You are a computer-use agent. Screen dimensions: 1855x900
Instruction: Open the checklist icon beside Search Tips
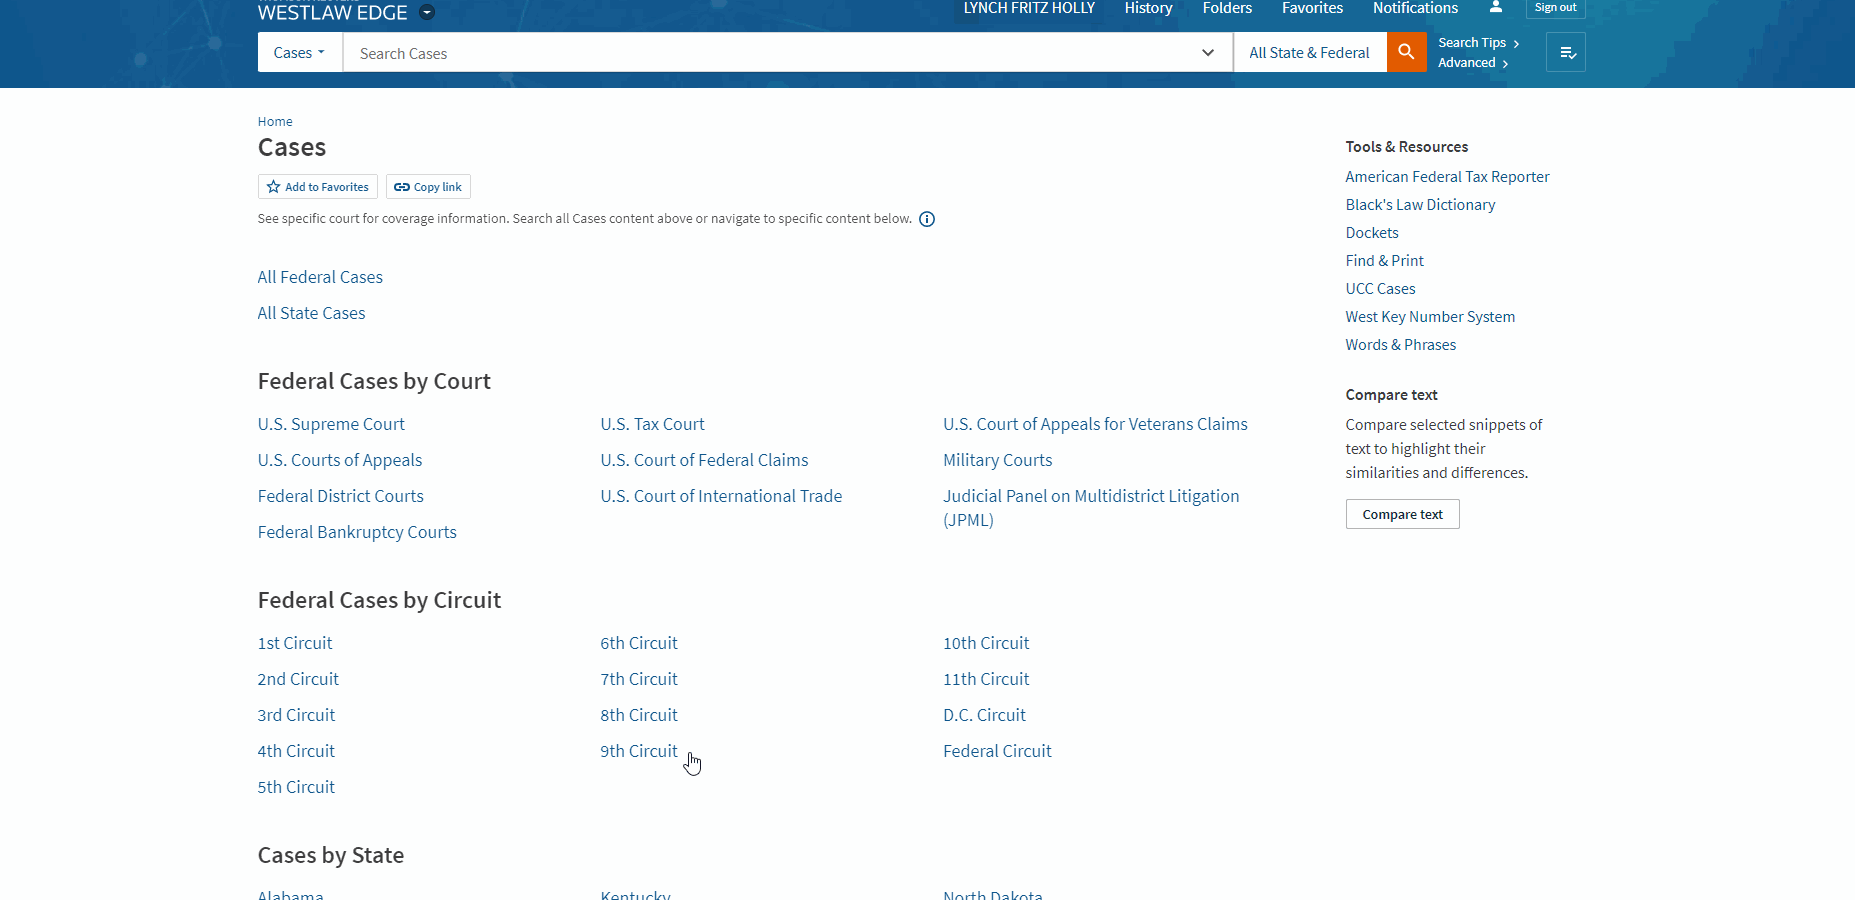tap(1566, 53)
